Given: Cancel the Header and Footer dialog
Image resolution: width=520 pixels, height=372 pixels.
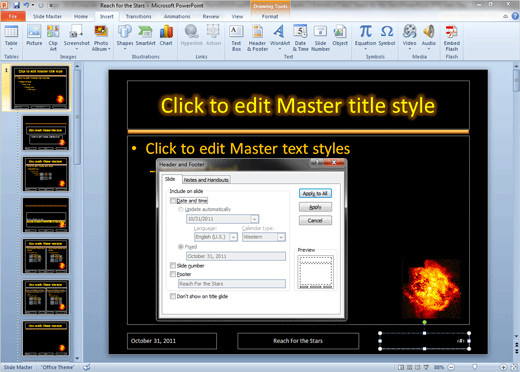Looking at the screenshot, I should [x=315, y=221].
